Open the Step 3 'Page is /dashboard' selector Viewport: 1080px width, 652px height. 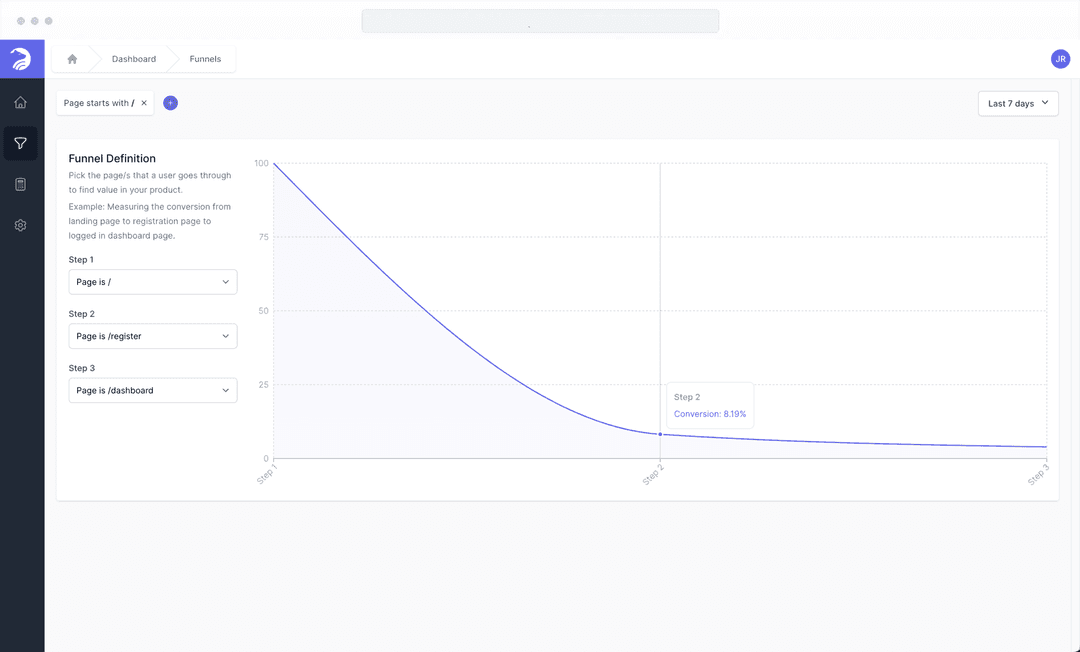point(152,390)
